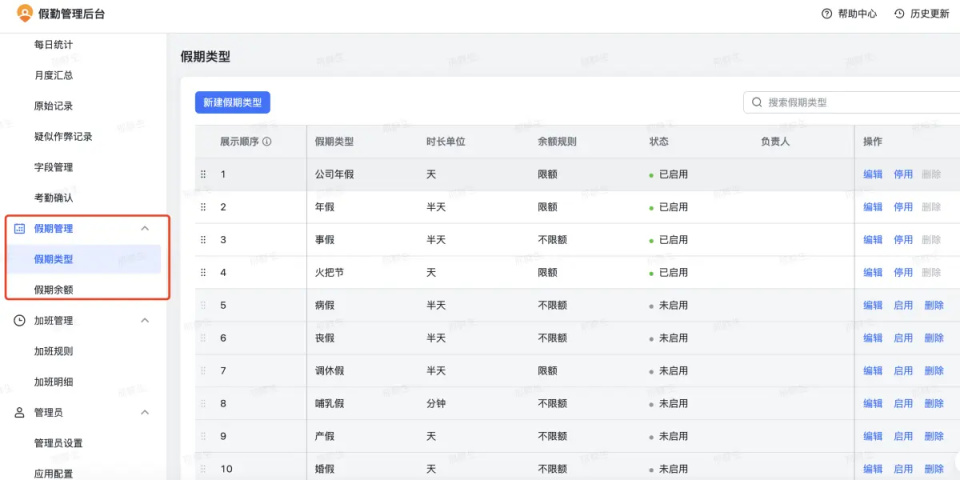Disable the 公司年假 leave type via 停用
The image size is (960, 480).
pos(903,174)
